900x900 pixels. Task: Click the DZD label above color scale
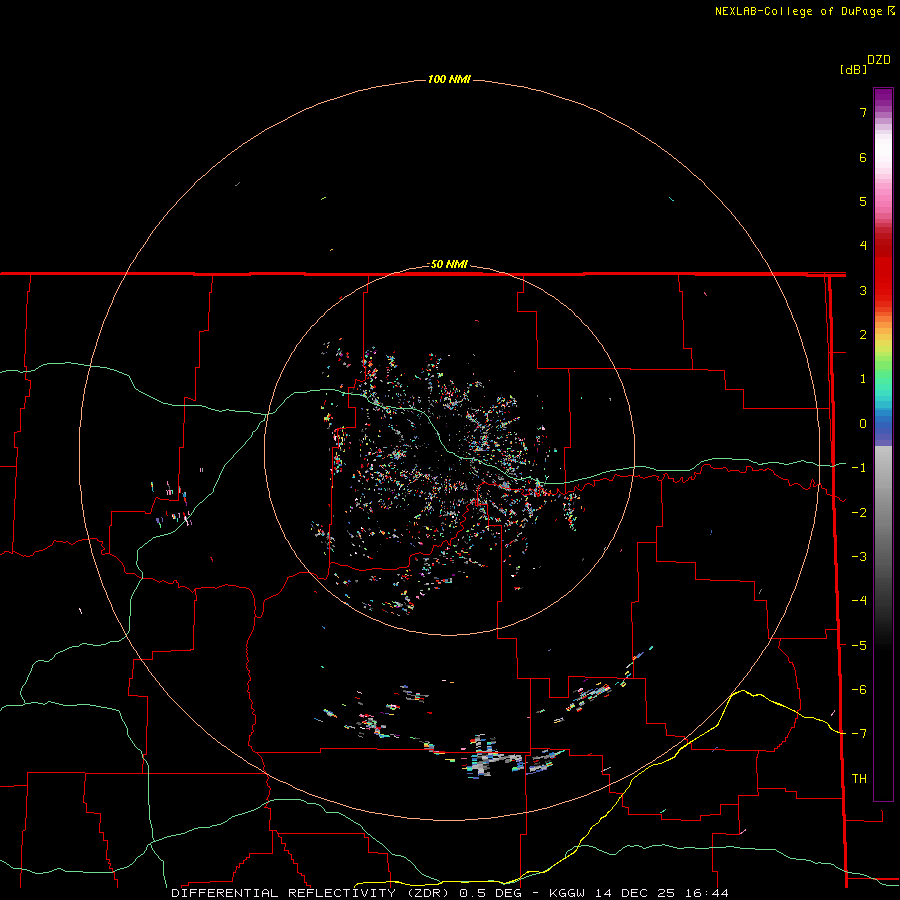point(878,60)
